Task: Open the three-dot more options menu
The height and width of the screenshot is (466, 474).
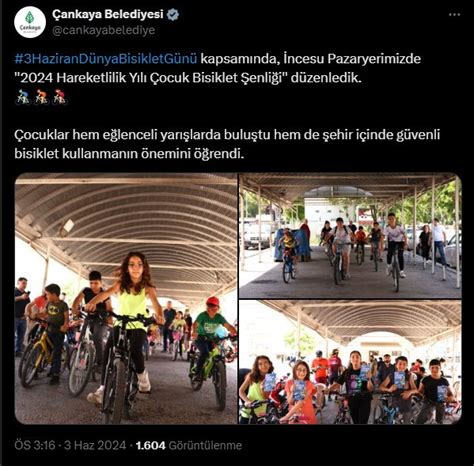Action: tap(454, 15)
